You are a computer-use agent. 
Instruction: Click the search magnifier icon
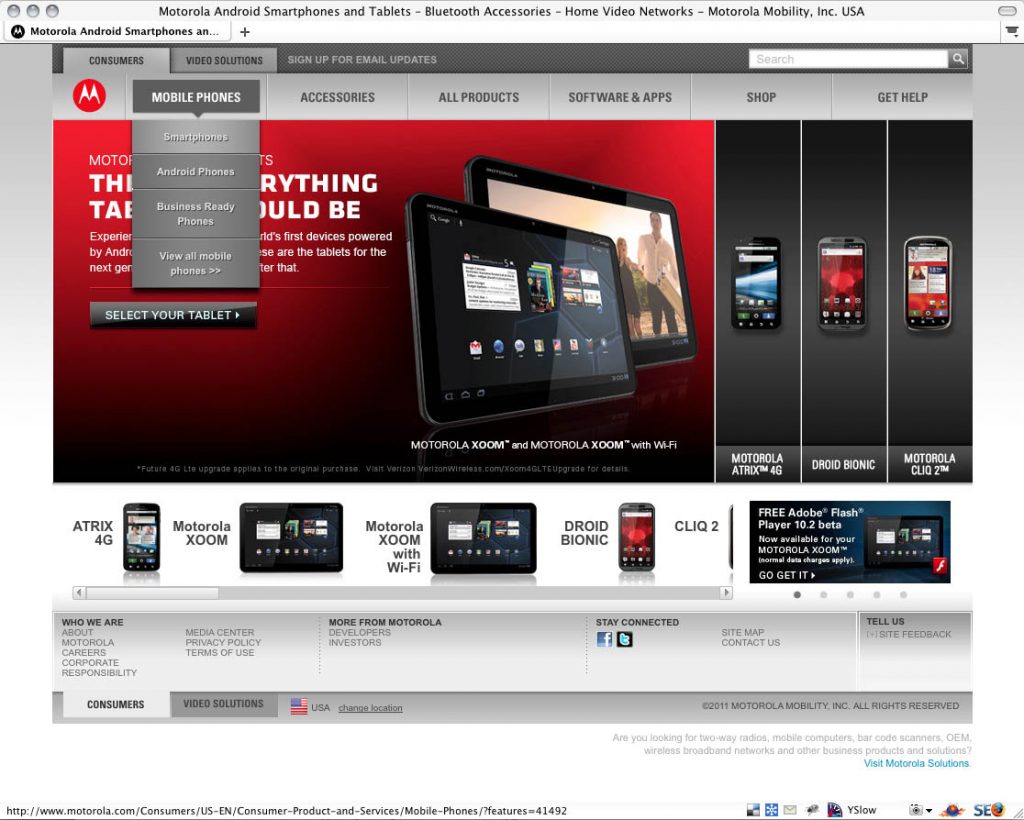click(958, 59)
